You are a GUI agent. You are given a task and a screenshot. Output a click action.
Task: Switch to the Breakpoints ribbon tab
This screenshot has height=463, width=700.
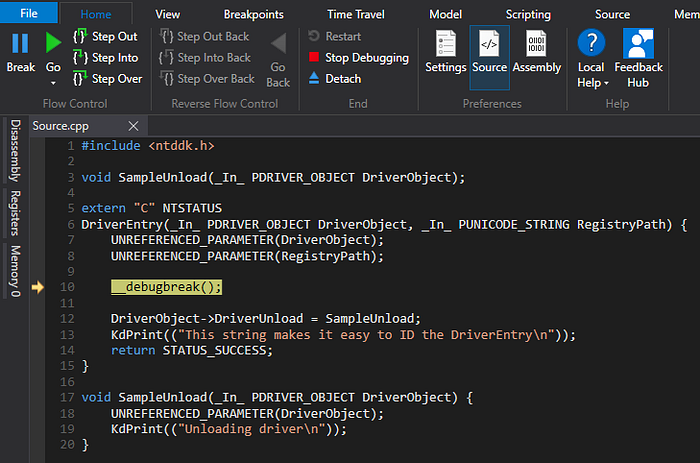[x=253, y=14]
